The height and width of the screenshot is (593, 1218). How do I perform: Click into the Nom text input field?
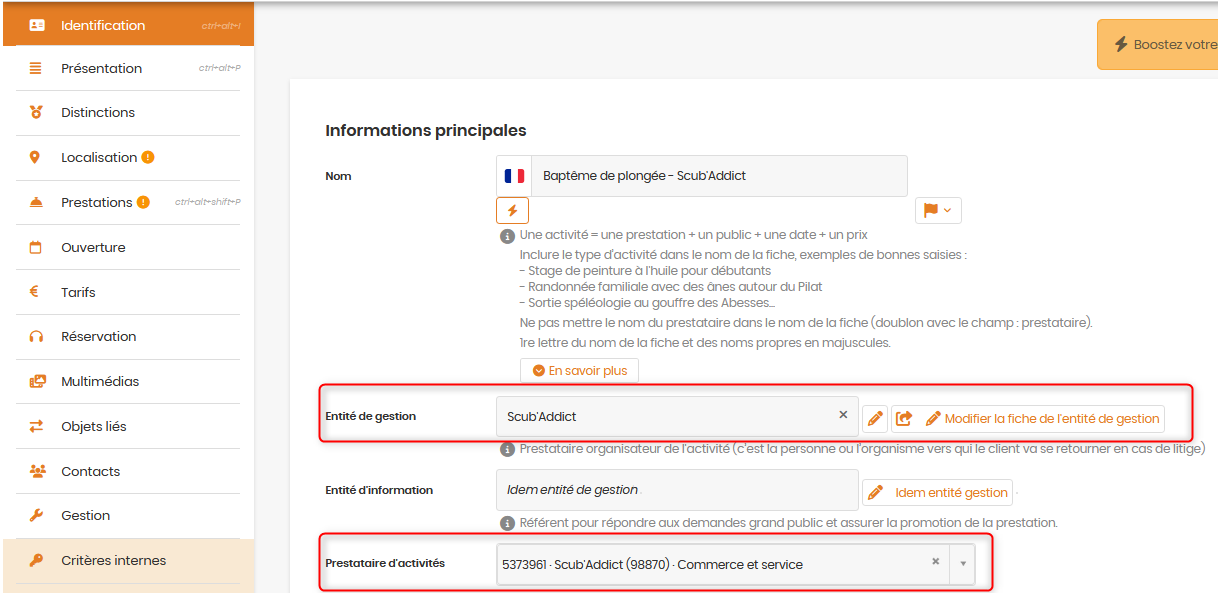pyautogui.click(x=719, y=176)
